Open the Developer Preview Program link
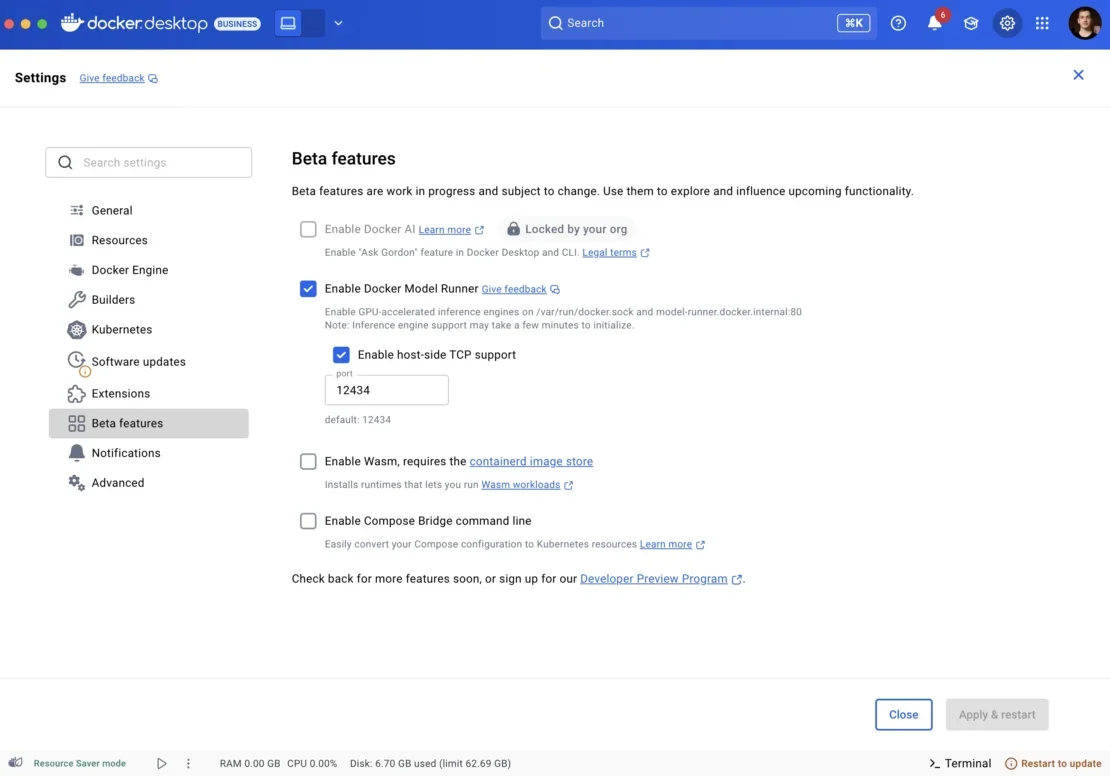 [654, 578]
